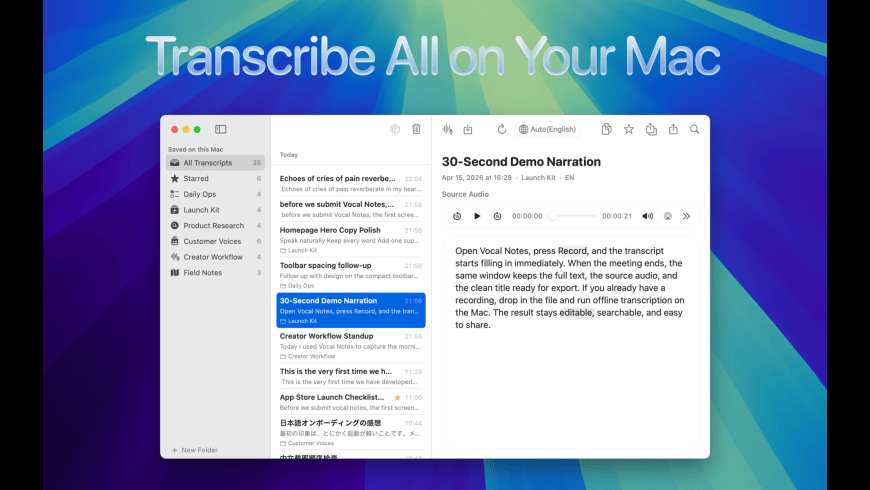The width and height of the screenshot is (870, 490).
Task: Start recording with the waveform icon
Action: point(447,129)
